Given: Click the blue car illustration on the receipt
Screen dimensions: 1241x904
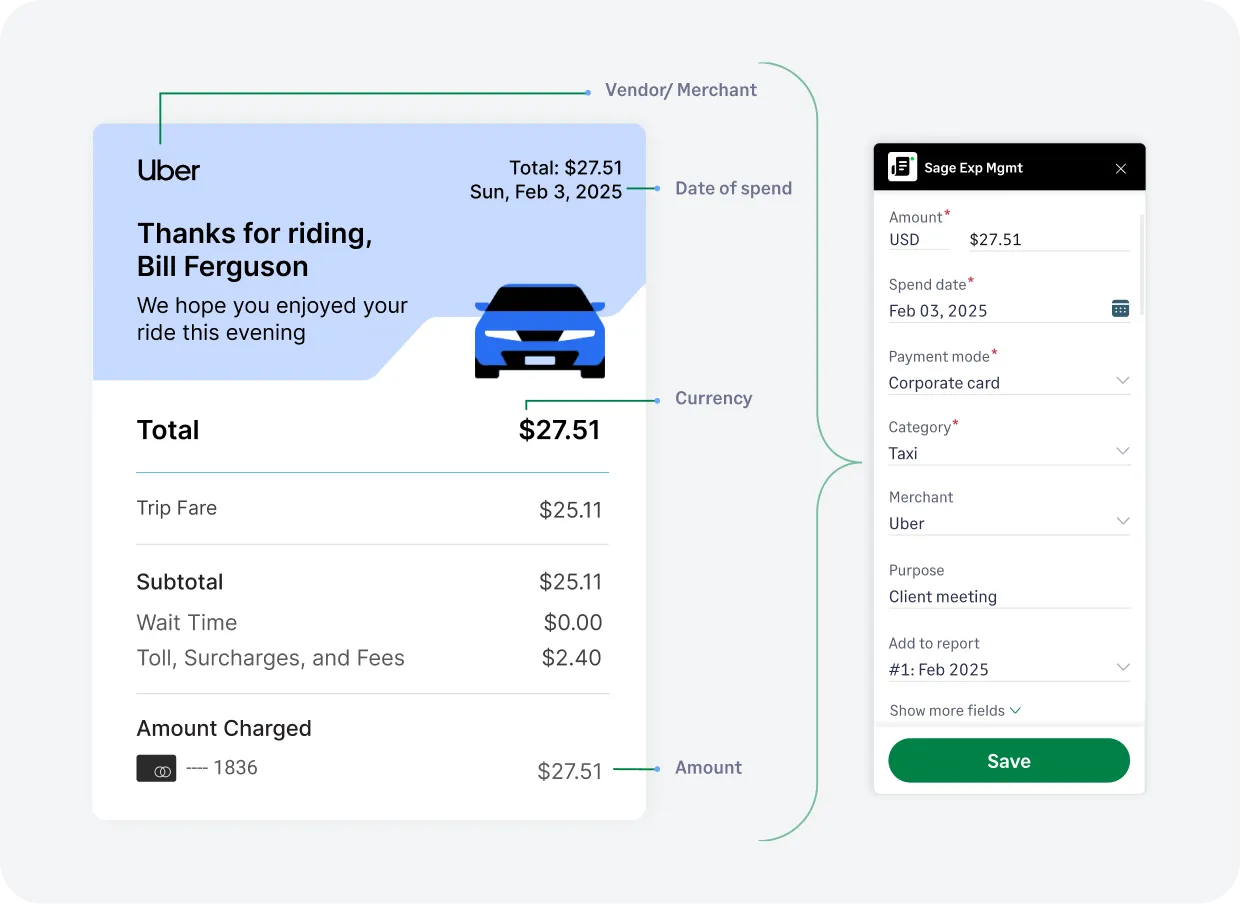Looking at the screenshot, I should [x=539, y=330].
